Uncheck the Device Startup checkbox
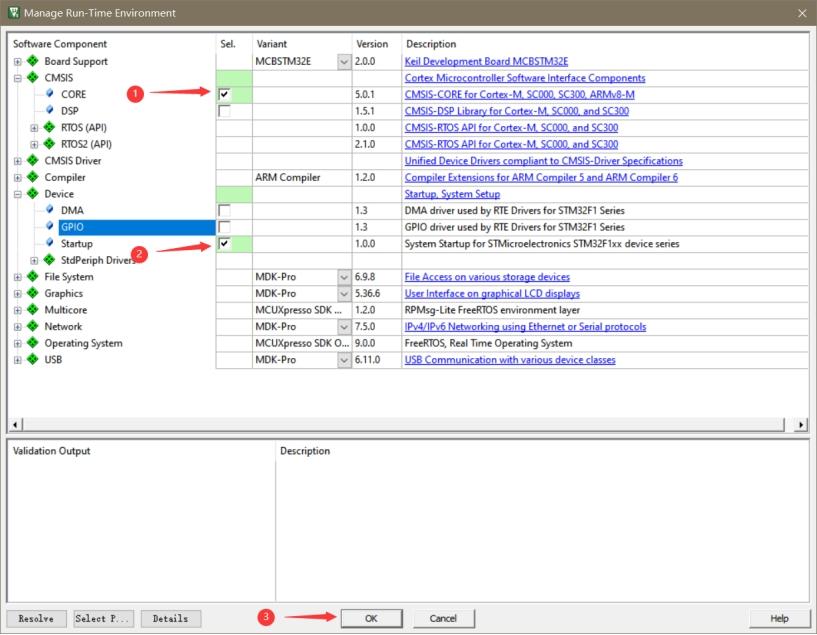The image size is (817, 635). point(225,244)
